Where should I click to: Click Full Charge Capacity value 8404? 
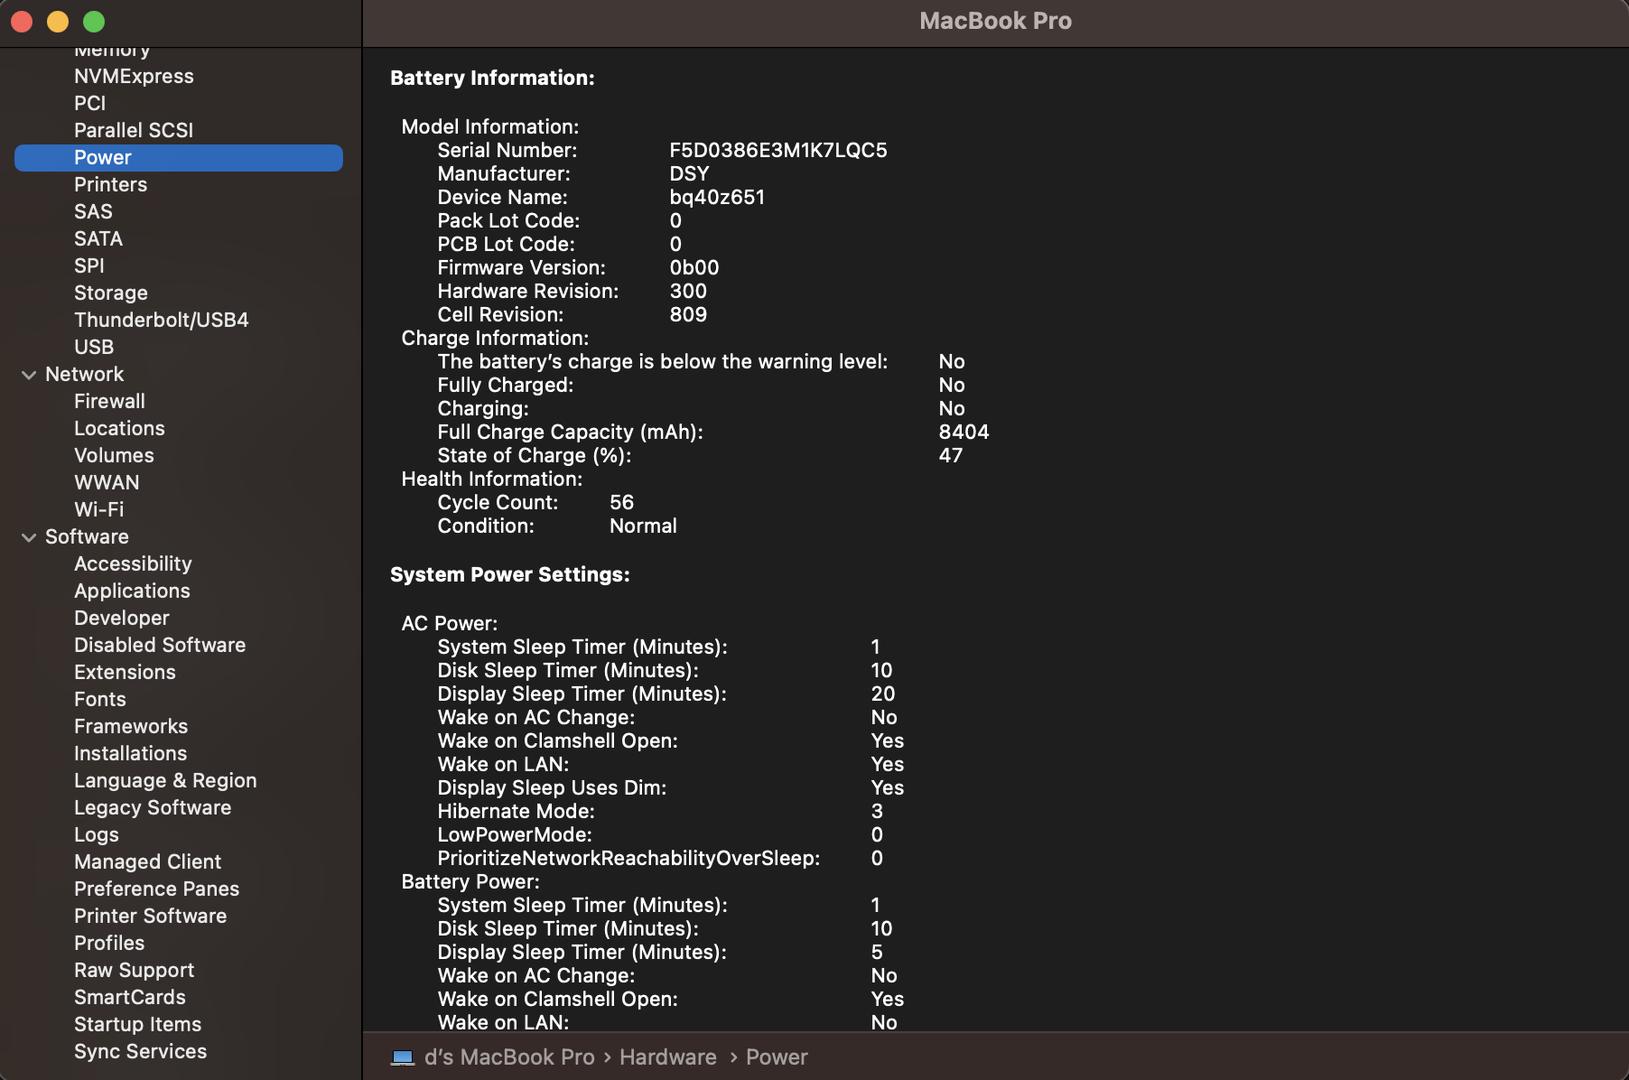964,432
